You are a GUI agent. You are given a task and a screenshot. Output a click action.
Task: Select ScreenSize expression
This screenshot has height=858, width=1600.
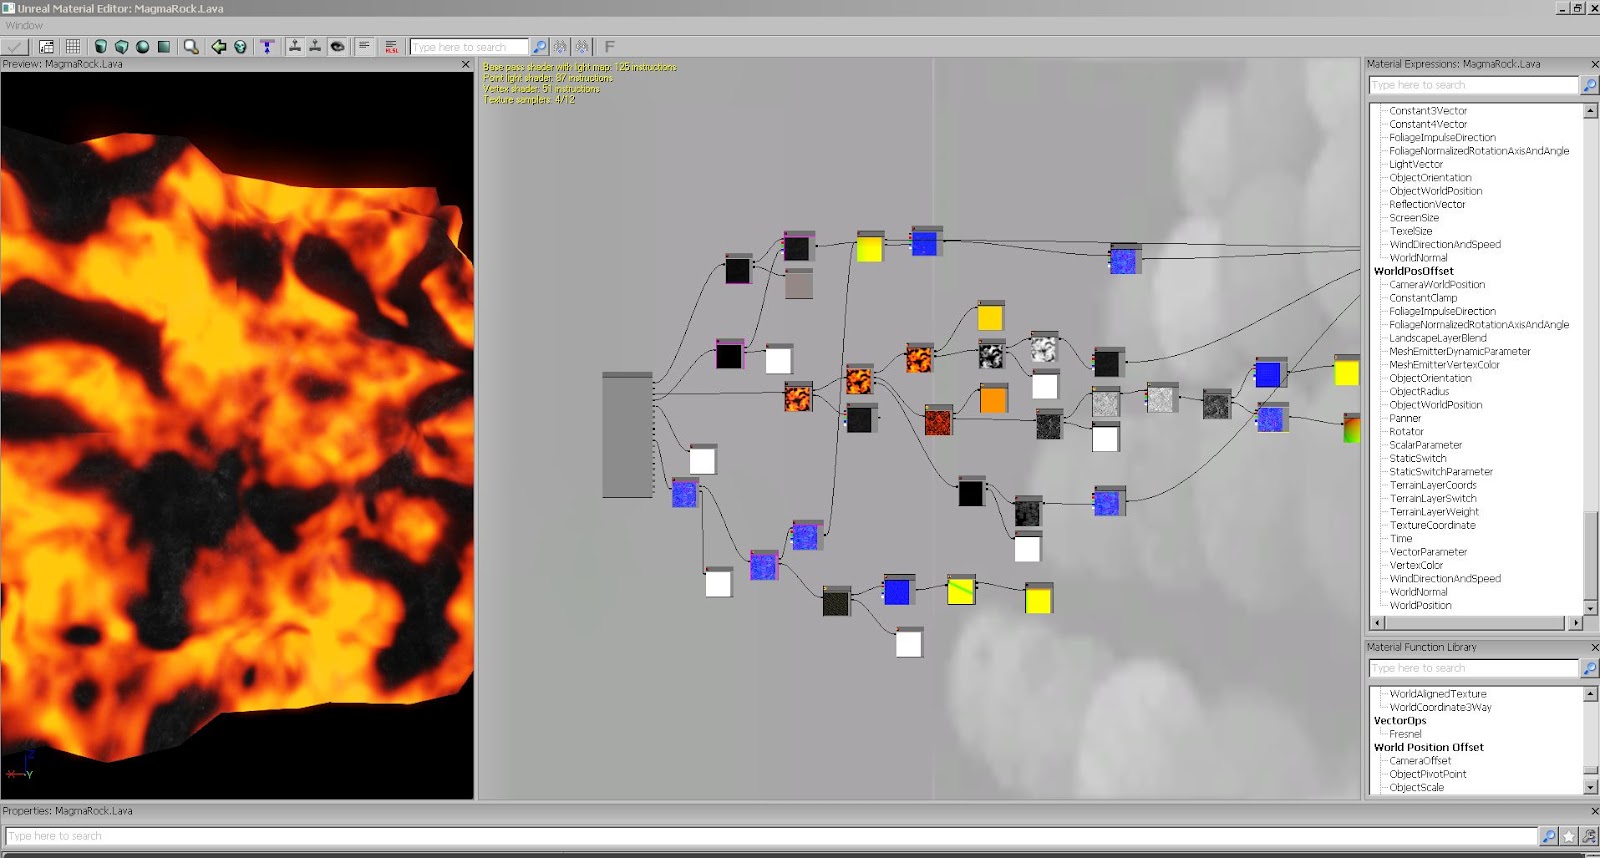1414,217
